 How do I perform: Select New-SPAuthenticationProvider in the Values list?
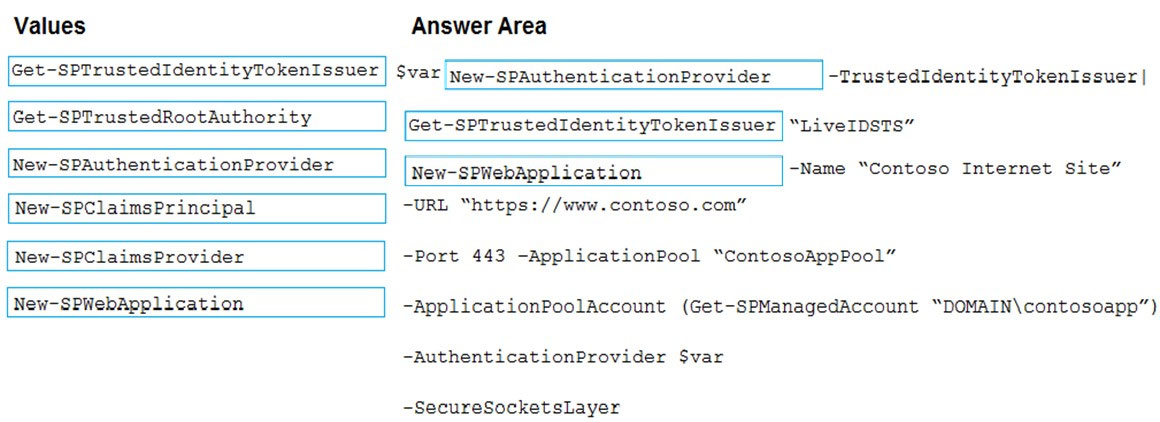(197, 164)
